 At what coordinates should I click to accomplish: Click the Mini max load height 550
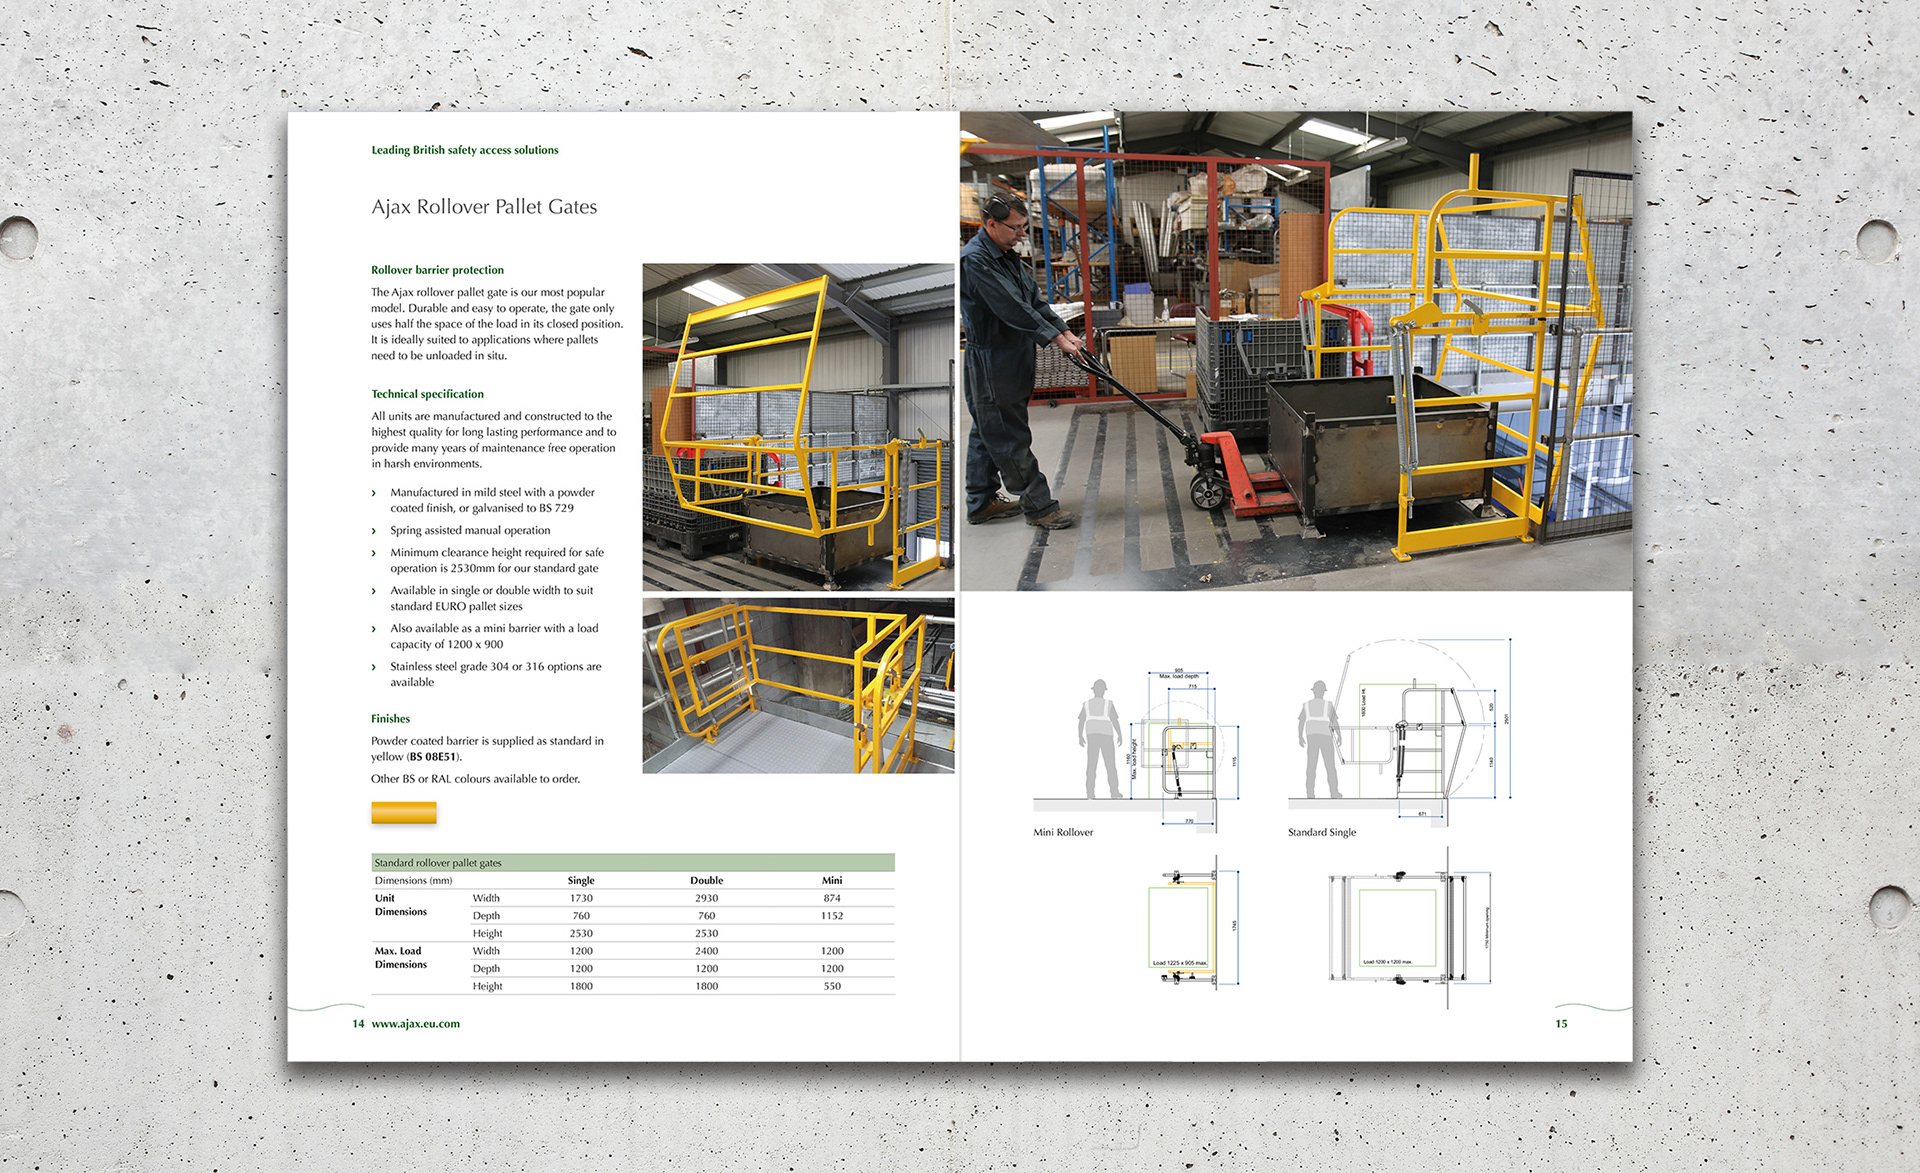coord(832,986)
